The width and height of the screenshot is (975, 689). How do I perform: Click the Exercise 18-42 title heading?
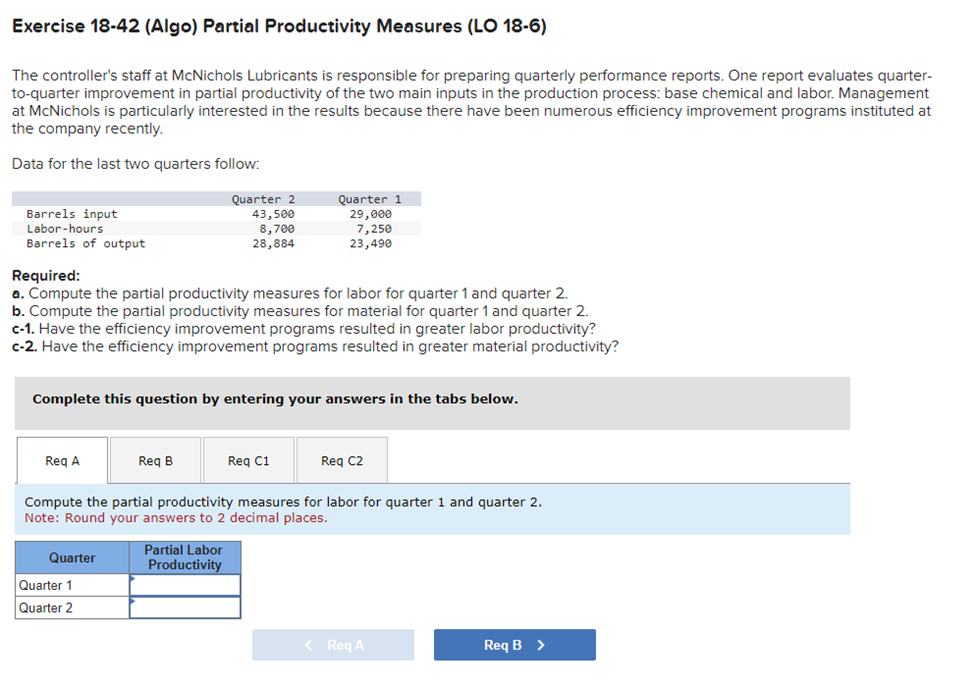[x=279, y=26]
